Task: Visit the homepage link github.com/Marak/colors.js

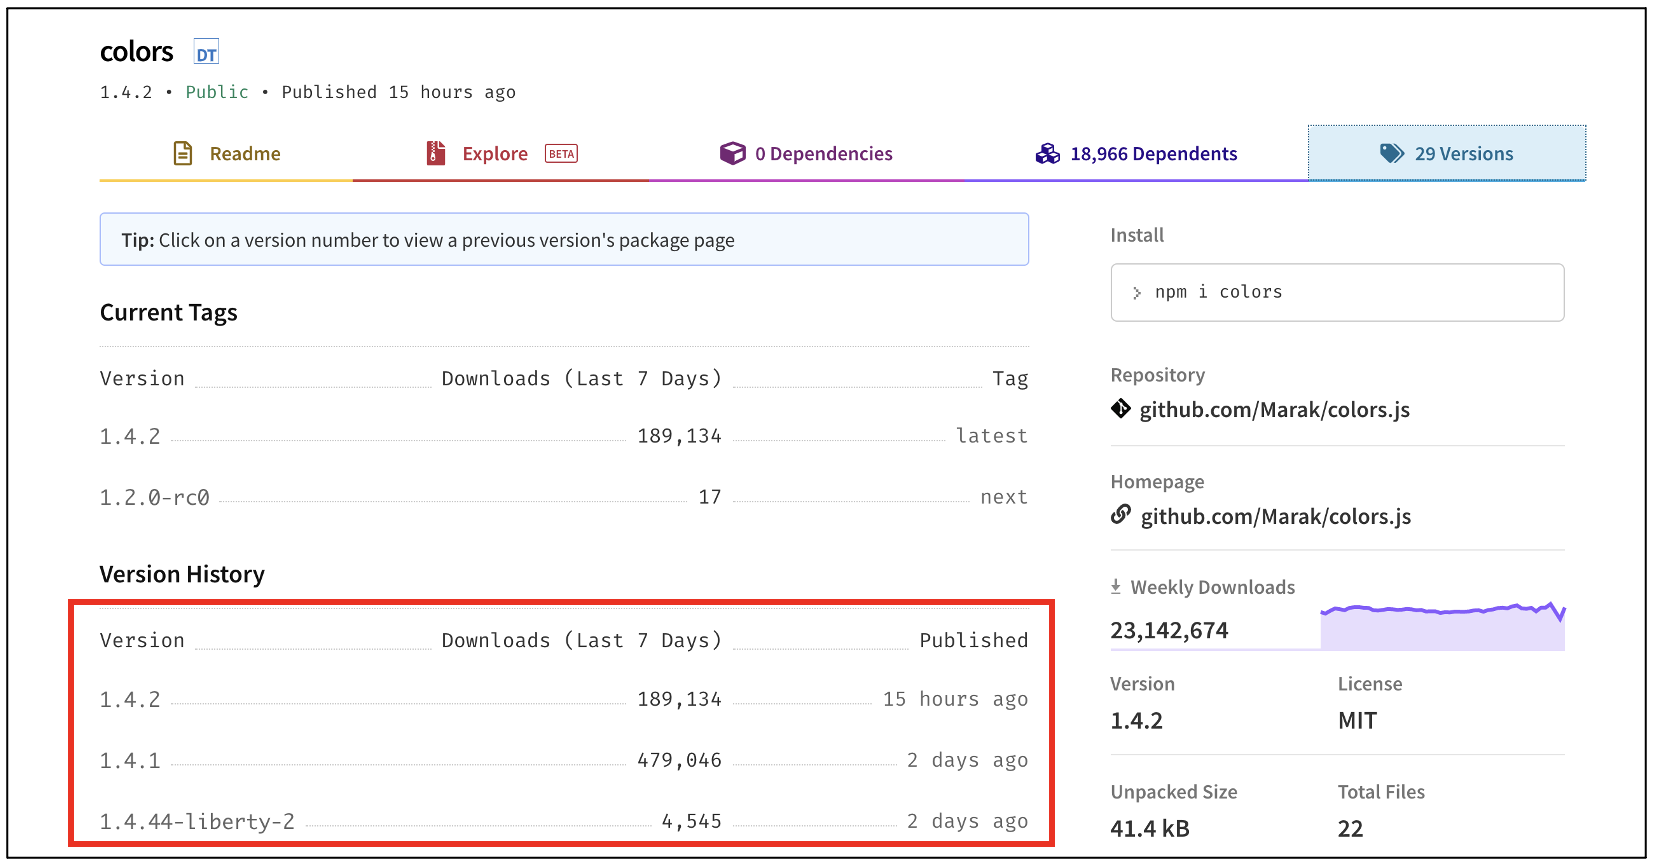Action: pyautogui.click(x=1275, y=517)
